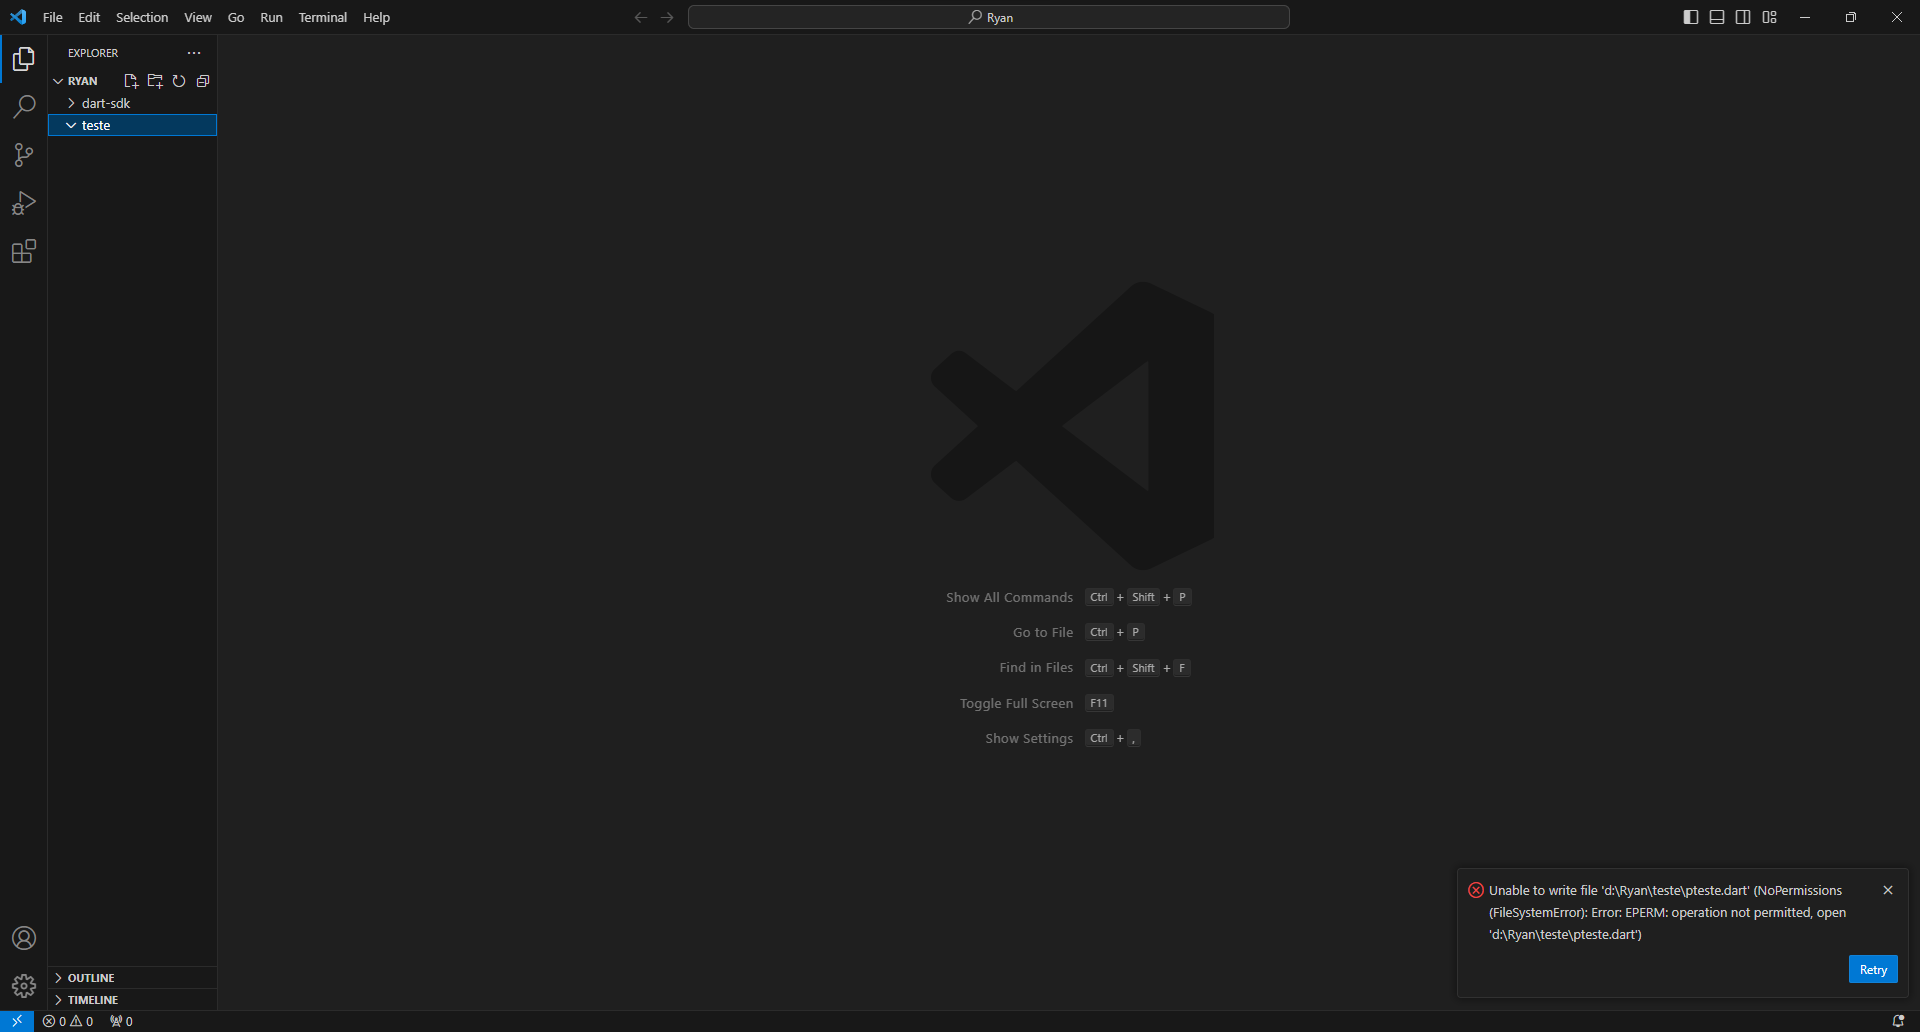1920x1032 pixels.
Task: Go forward using the navigation arrow
Action: pos(667,17)
